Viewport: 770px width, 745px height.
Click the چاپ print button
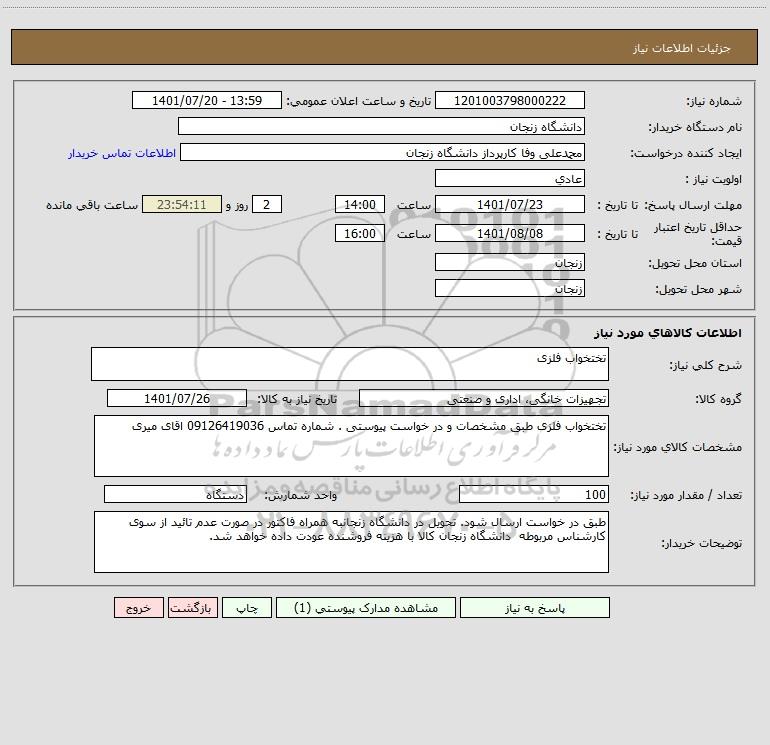pyautogui.click(x=247, y=607)
